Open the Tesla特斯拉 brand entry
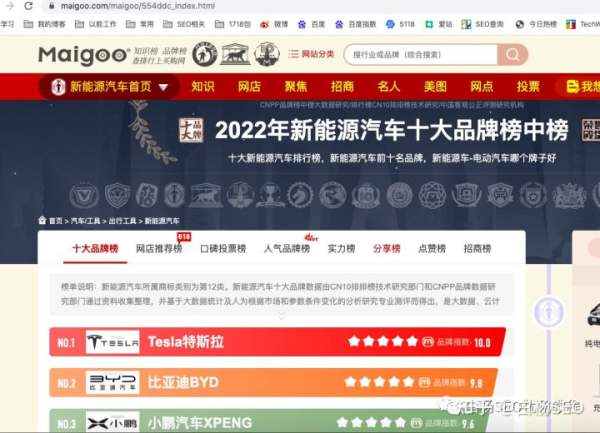Screen dimensions: 600x433 coord(186,342)
